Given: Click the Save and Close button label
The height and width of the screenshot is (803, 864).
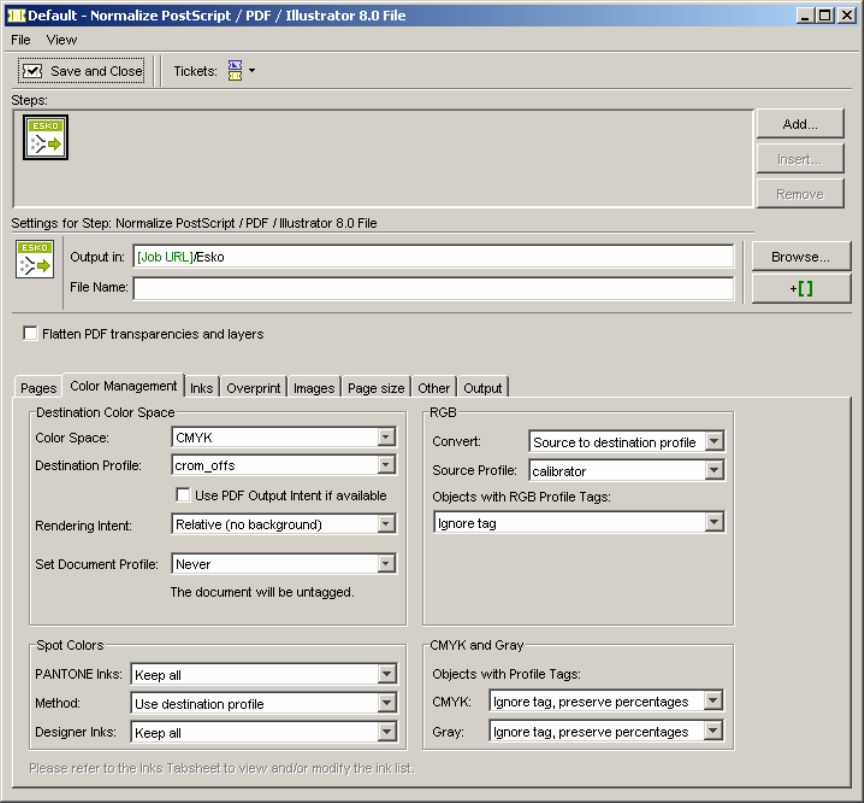Looking at the screenshot, I should [x=96, y=71].
